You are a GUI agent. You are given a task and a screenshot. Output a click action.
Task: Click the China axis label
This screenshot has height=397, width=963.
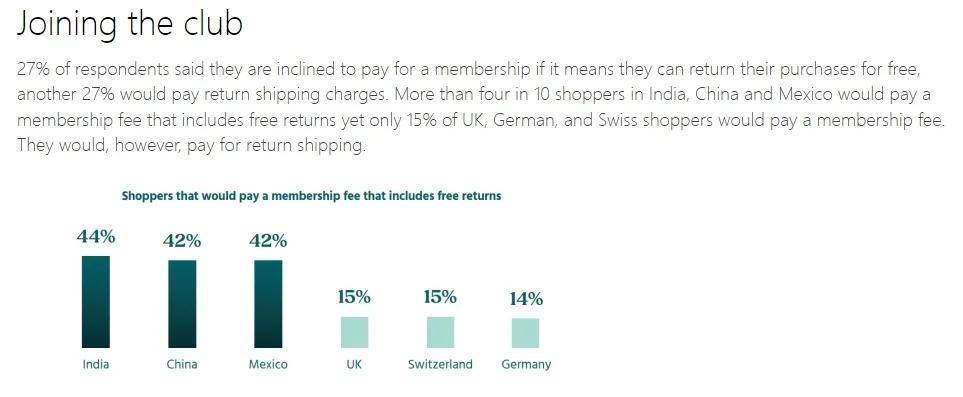tap(182, 364)
